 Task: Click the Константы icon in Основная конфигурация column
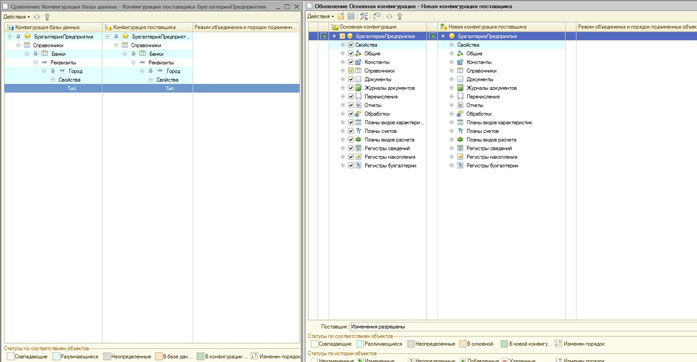pyautogui.click(x=358, y=62)
